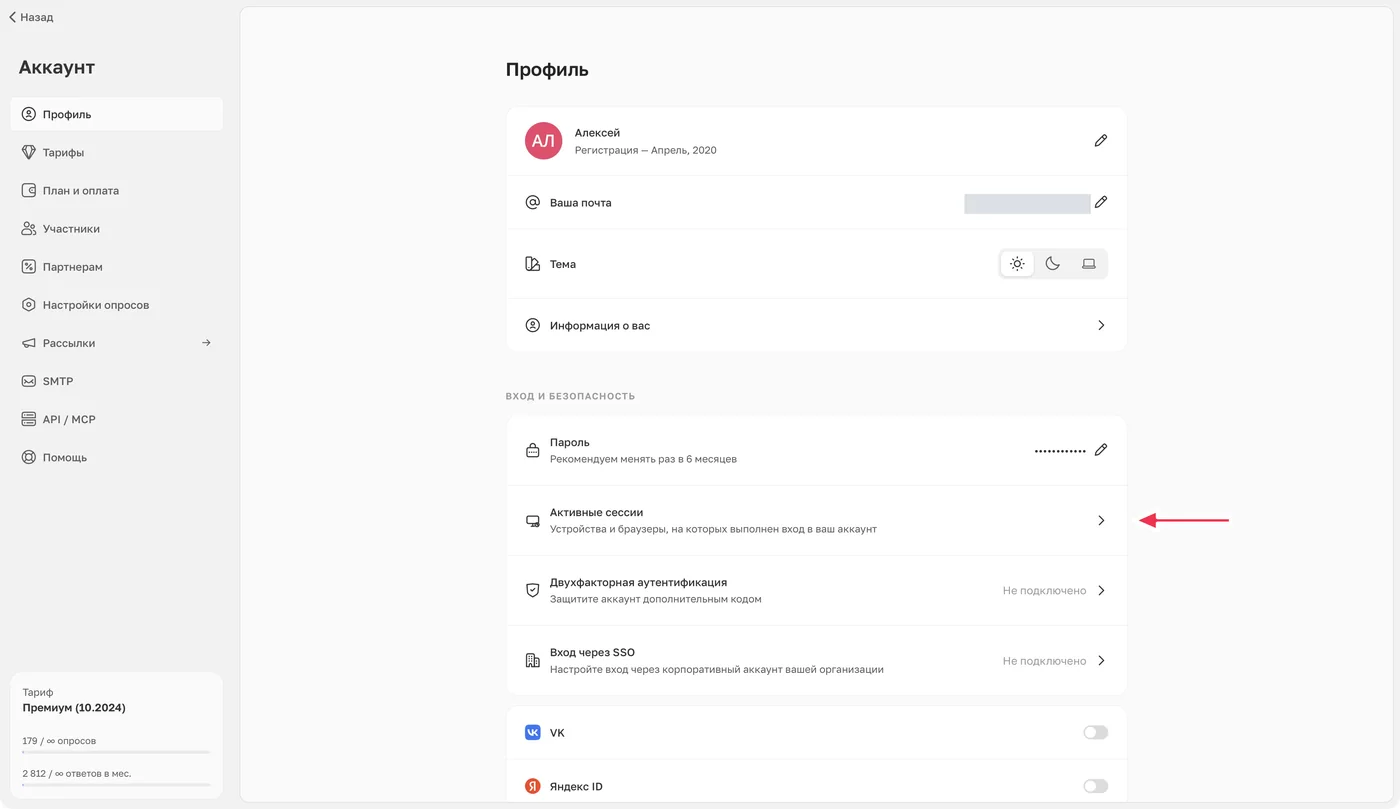The height and width of the screenshot is (809, 1400).
Task: Edit the email via its pencil icon
Action: coord(1100,202)
